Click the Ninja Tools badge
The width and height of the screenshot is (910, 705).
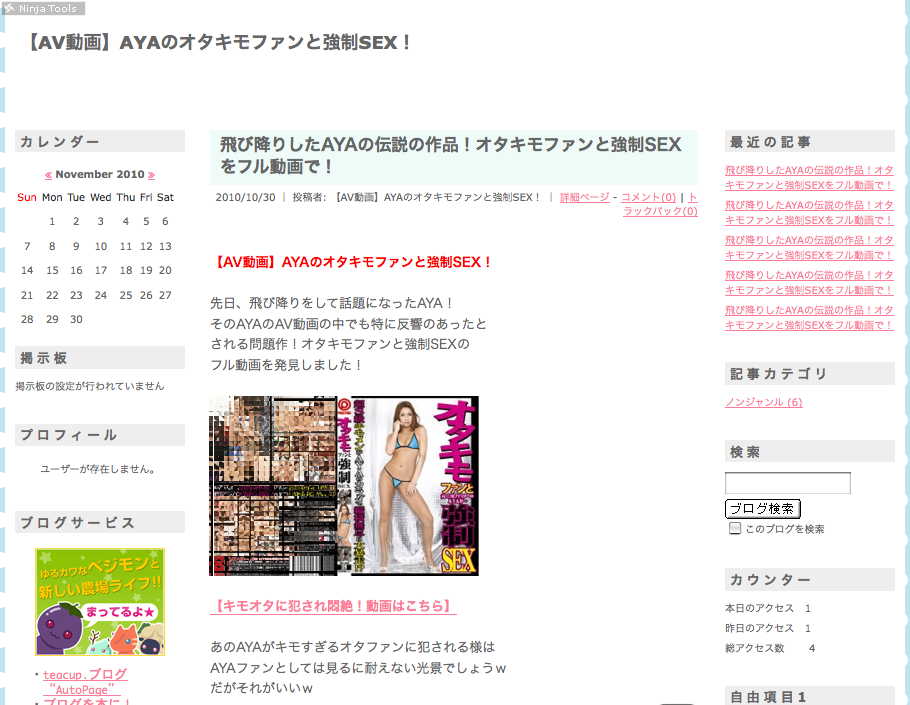coord(44,8)
